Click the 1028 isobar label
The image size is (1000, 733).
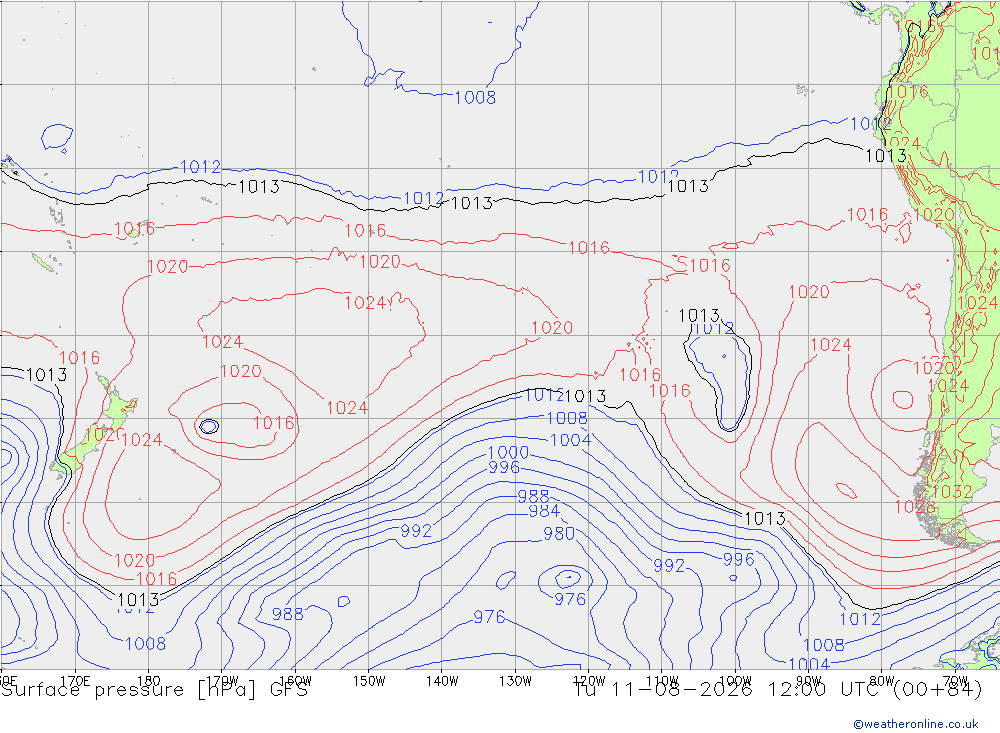click(x=915, y=507)
